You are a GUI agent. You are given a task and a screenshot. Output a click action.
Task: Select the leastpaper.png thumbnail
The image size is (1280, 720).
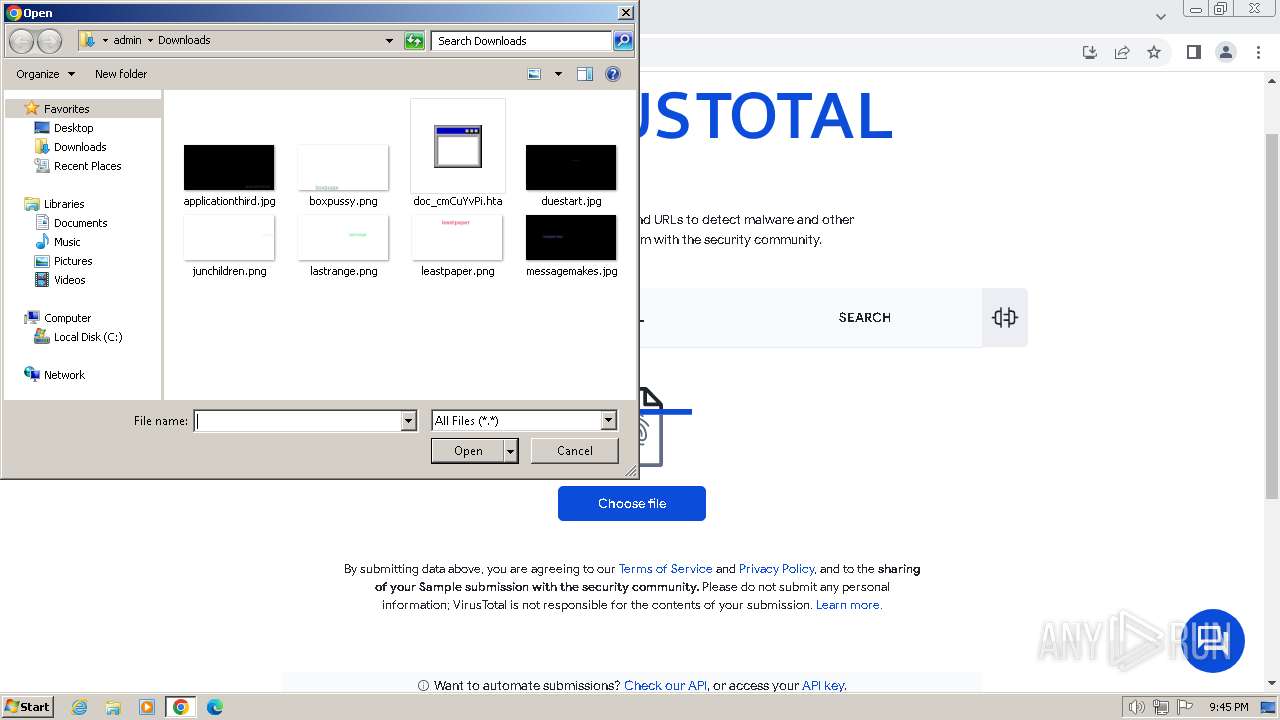point(457,238)
